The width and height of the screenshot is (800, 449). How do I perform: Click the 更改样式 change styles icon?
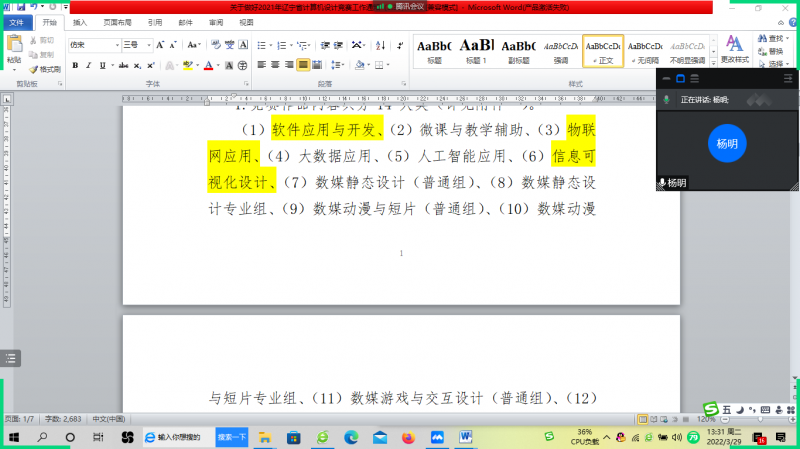(734, 48)
